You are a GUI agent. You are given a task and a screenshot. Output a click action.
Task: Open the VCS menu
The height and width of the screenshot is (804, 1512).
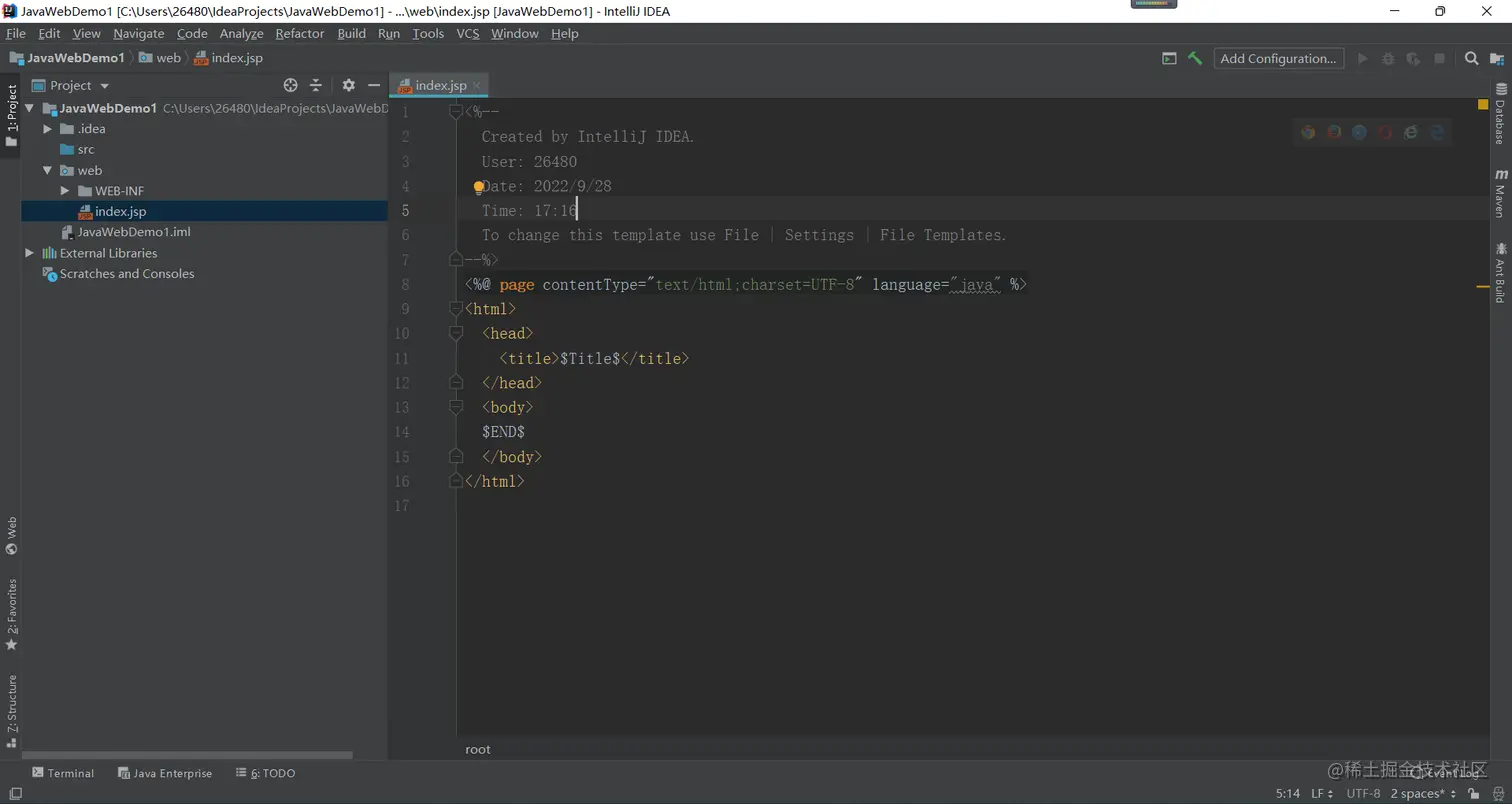point(468,33)
